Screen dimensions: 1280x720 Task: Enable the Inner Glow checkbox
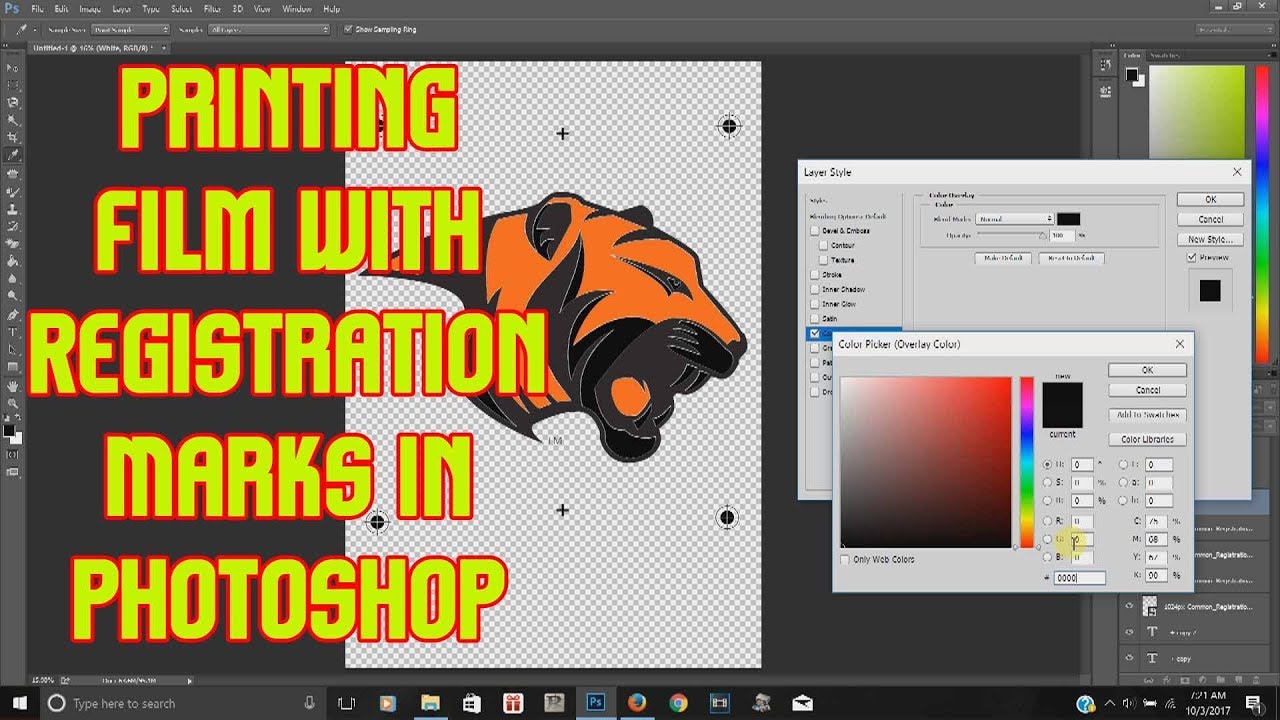815,303
